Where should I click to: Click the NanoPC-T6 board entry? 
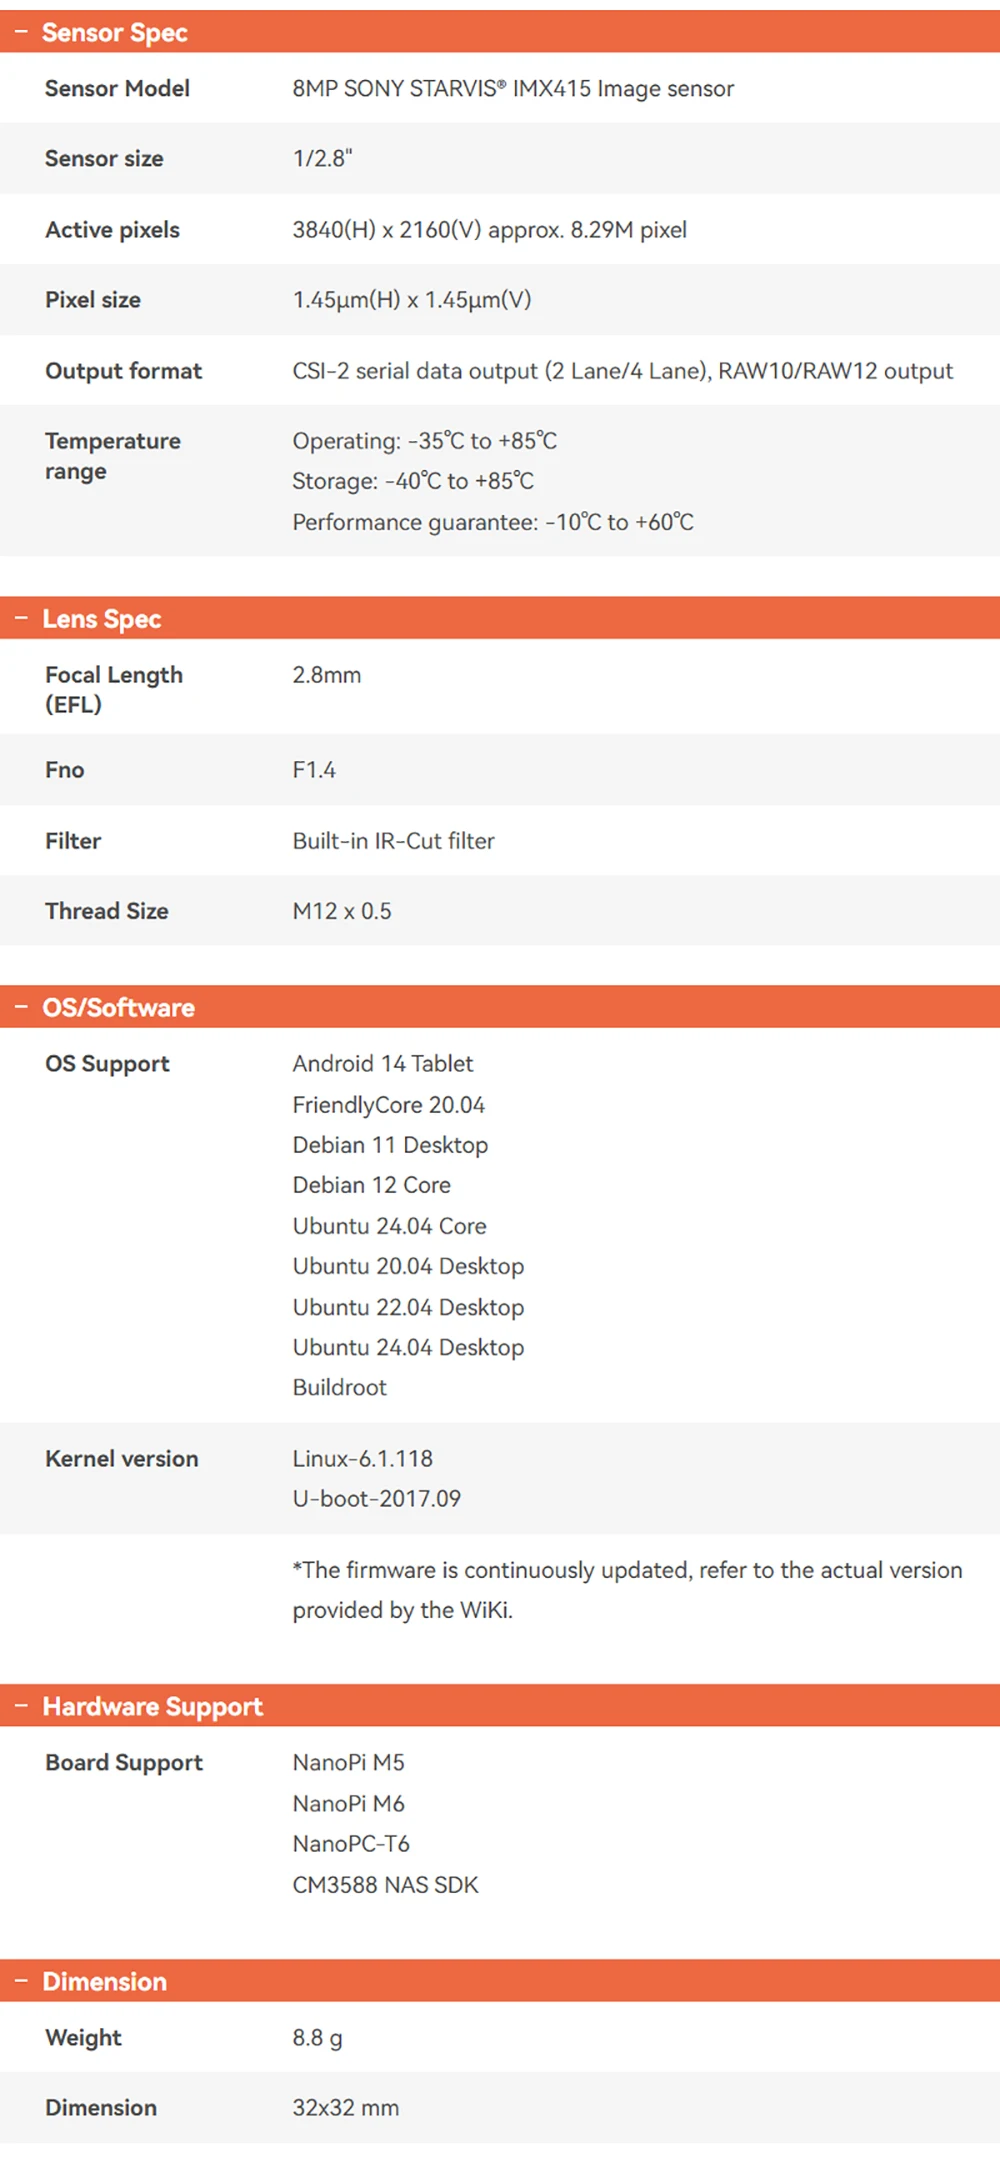pyautogui.click(x=351, y=1843)
